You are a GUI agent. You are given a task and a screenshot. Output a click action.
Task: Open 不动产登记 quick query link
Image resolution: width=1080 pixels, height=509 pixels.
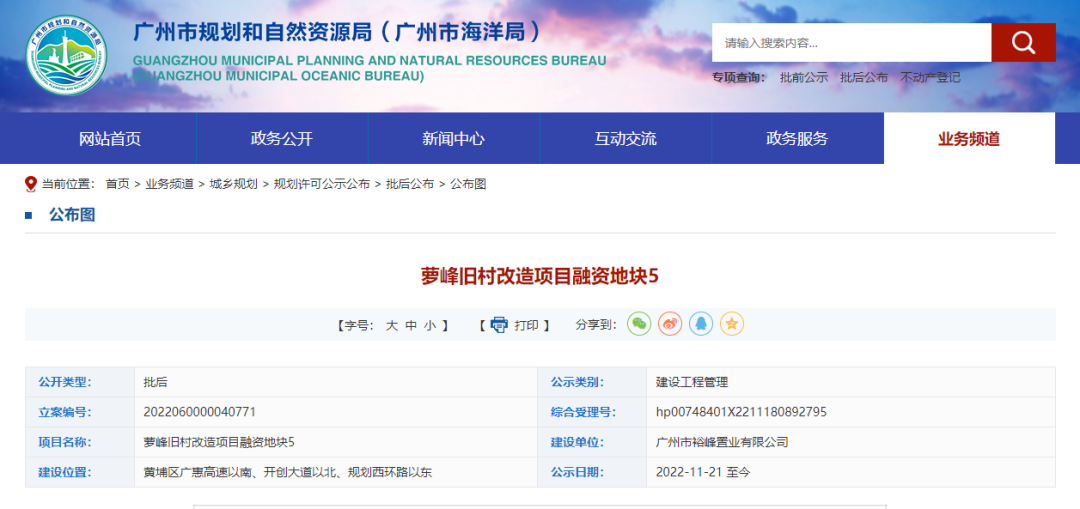tap(930, 78)
